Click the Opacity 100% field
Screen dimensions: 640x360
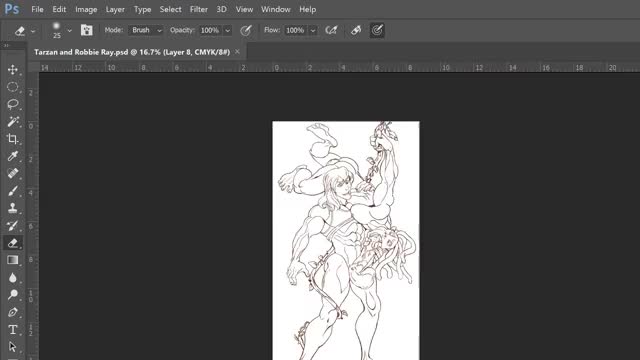click(210, 30)
